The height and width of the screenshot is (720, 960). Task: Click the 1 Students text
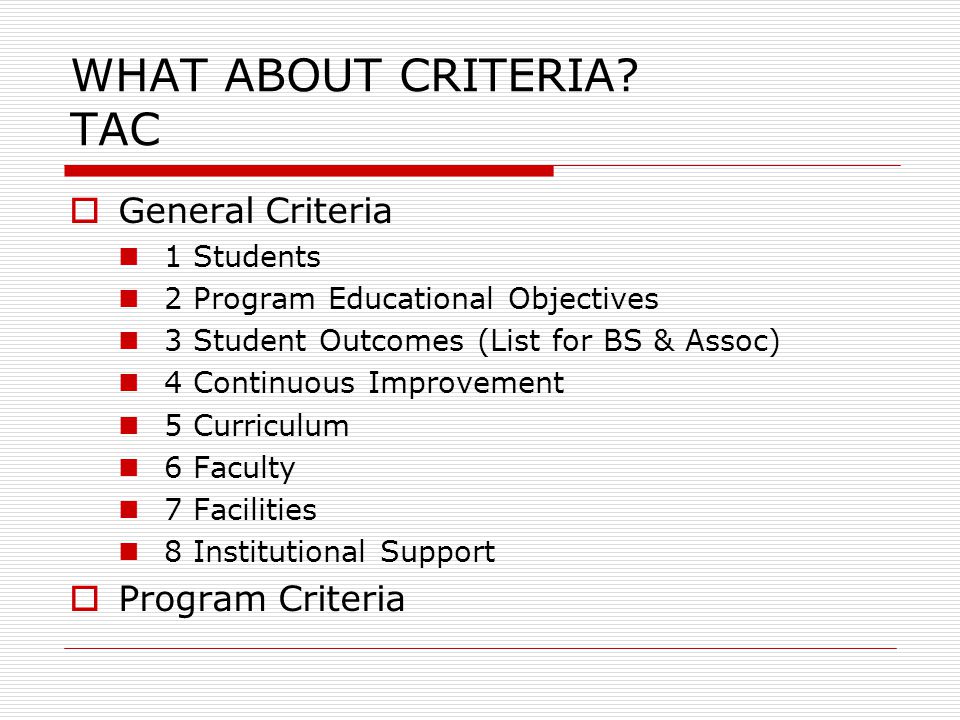coord(242,257)
